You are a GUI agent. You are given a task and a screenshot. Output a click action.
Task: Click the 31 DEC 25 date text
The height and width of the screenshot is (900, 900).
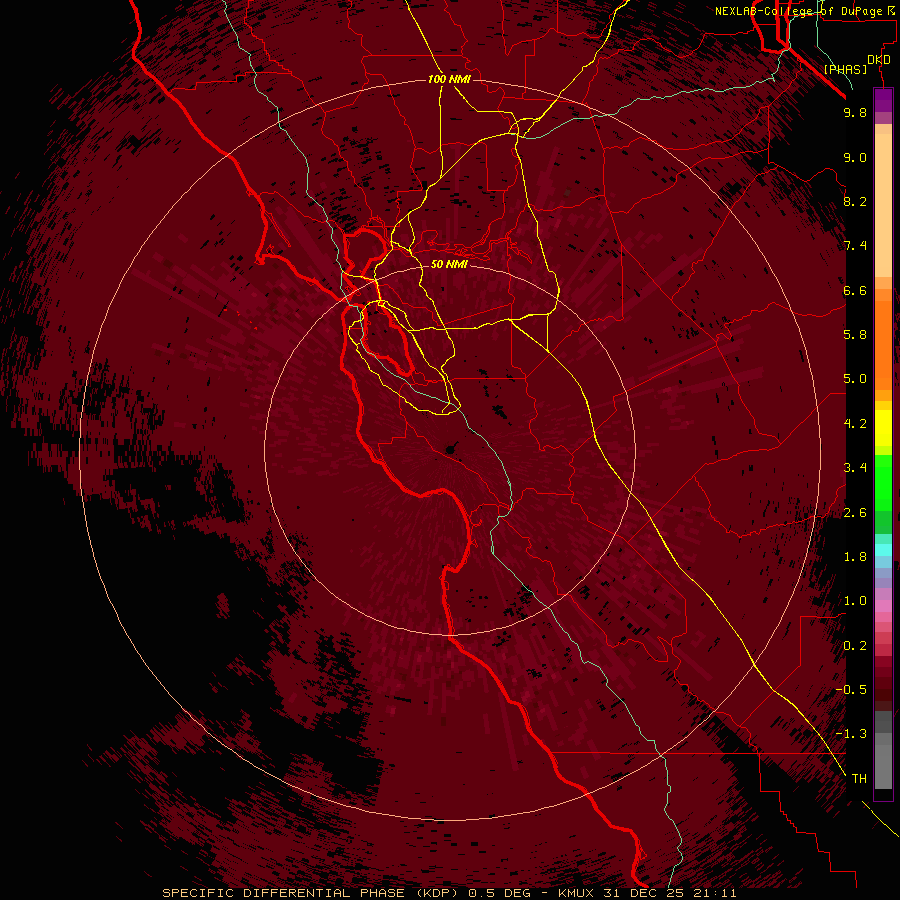(645, 893)
